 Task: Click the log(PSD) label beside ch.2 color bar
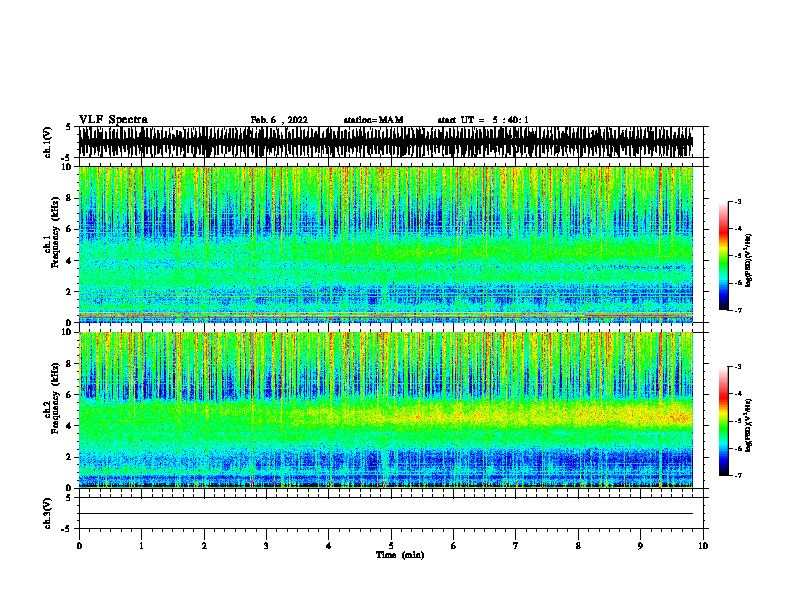click(x=749, y=426)
